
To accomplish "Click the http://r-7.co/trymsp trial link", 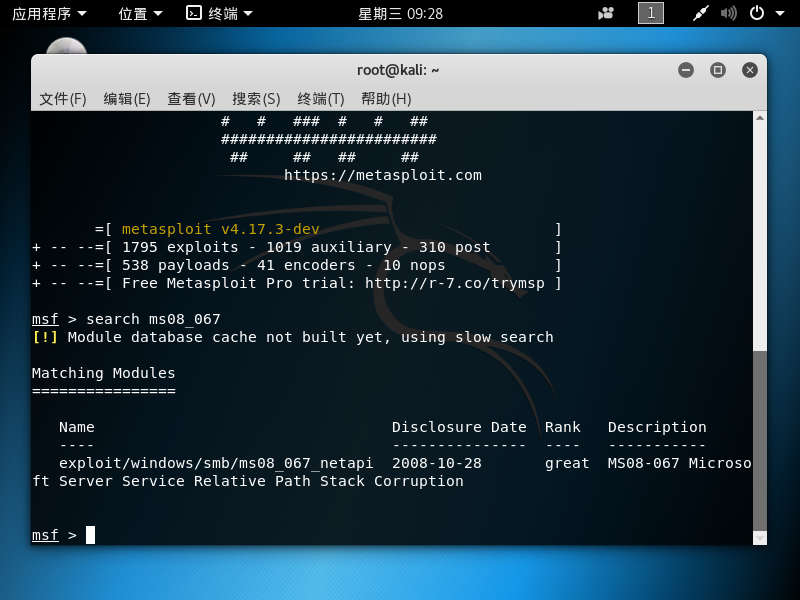I will 455,283.
